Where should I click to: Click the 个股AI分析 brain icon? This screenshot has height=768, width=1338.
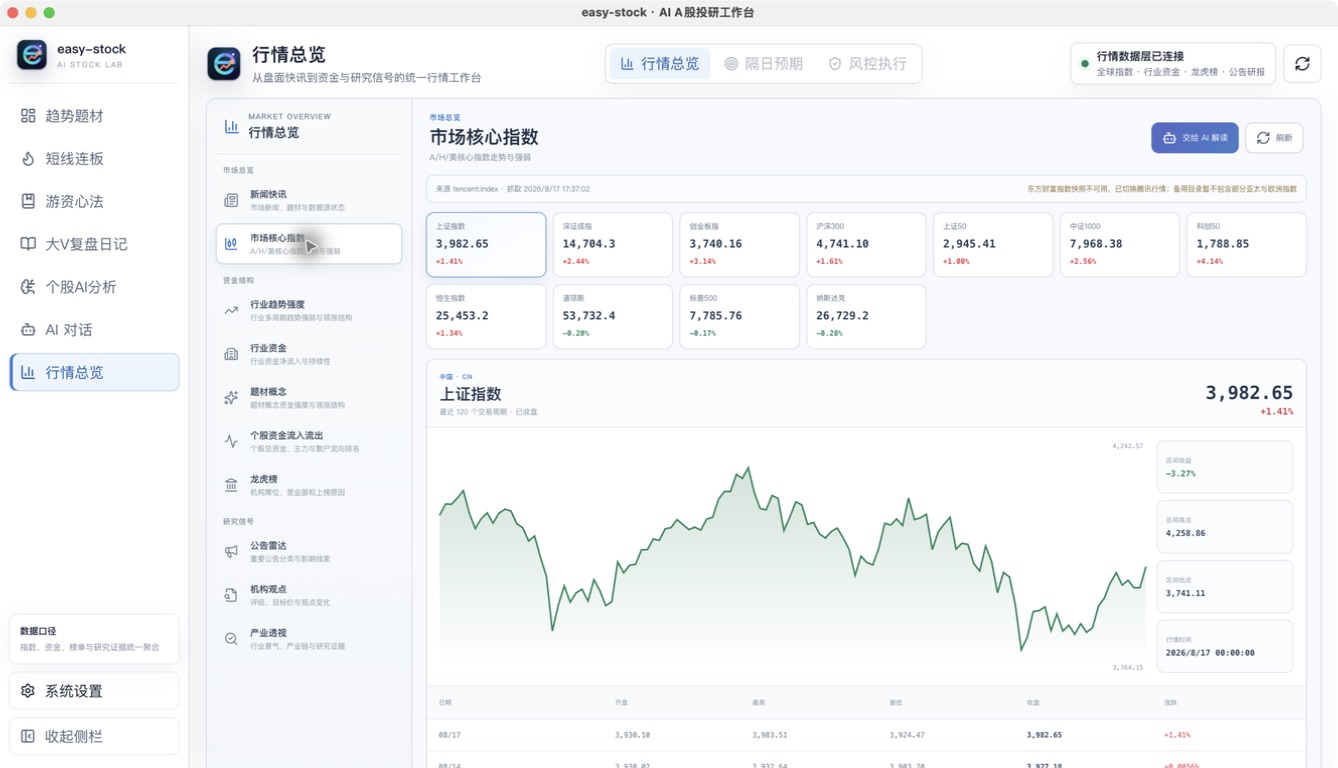(x=28, y=287)
